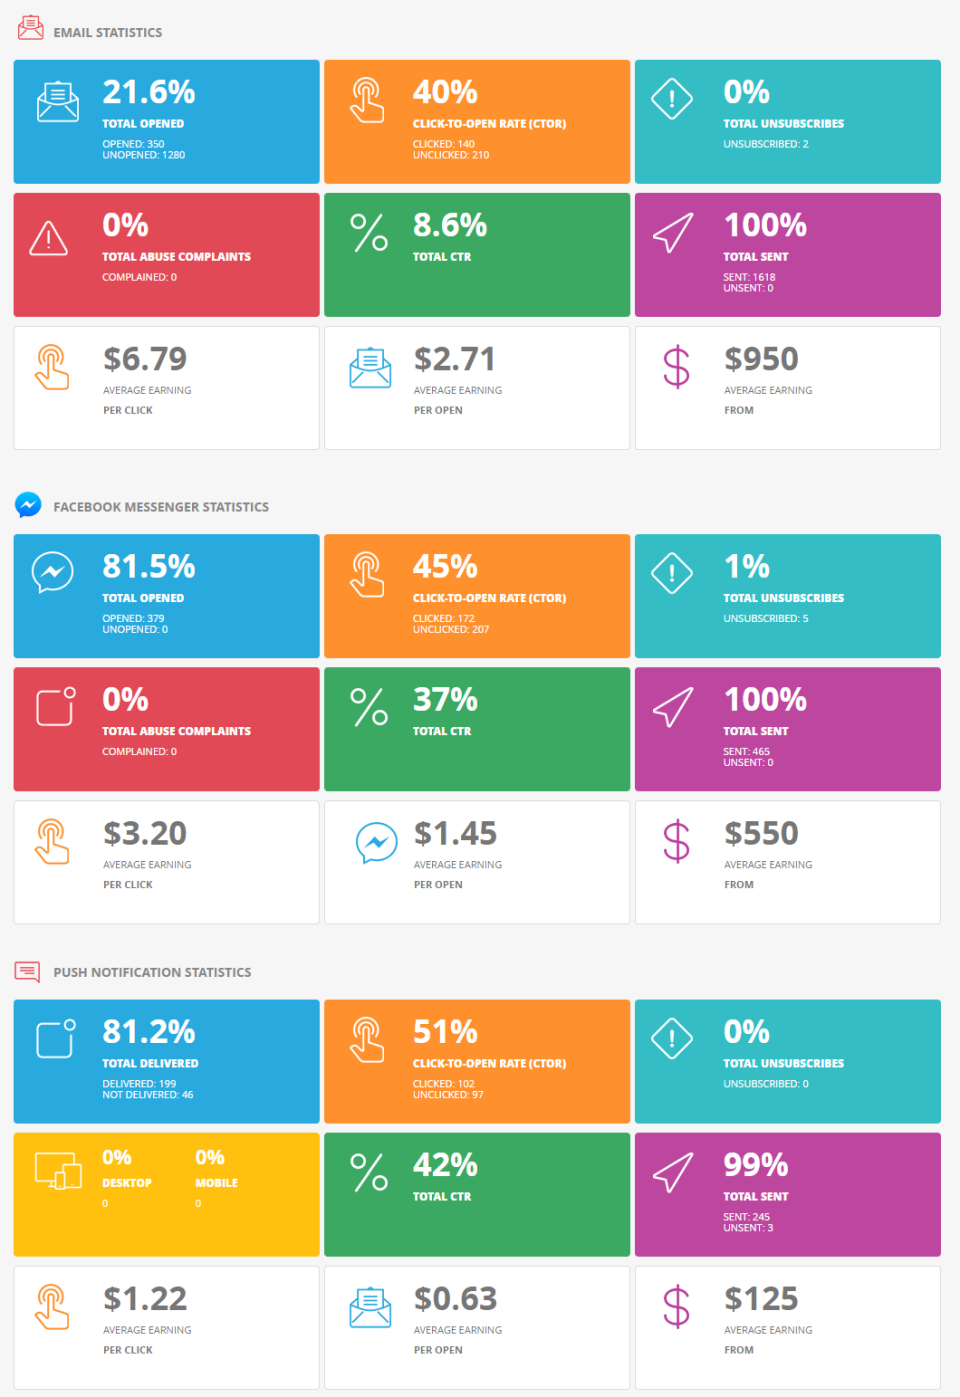This screenshot has width=960, height=1397.
Task: Click the push 51% CTOR tap icon
Action: point(367,1040)
